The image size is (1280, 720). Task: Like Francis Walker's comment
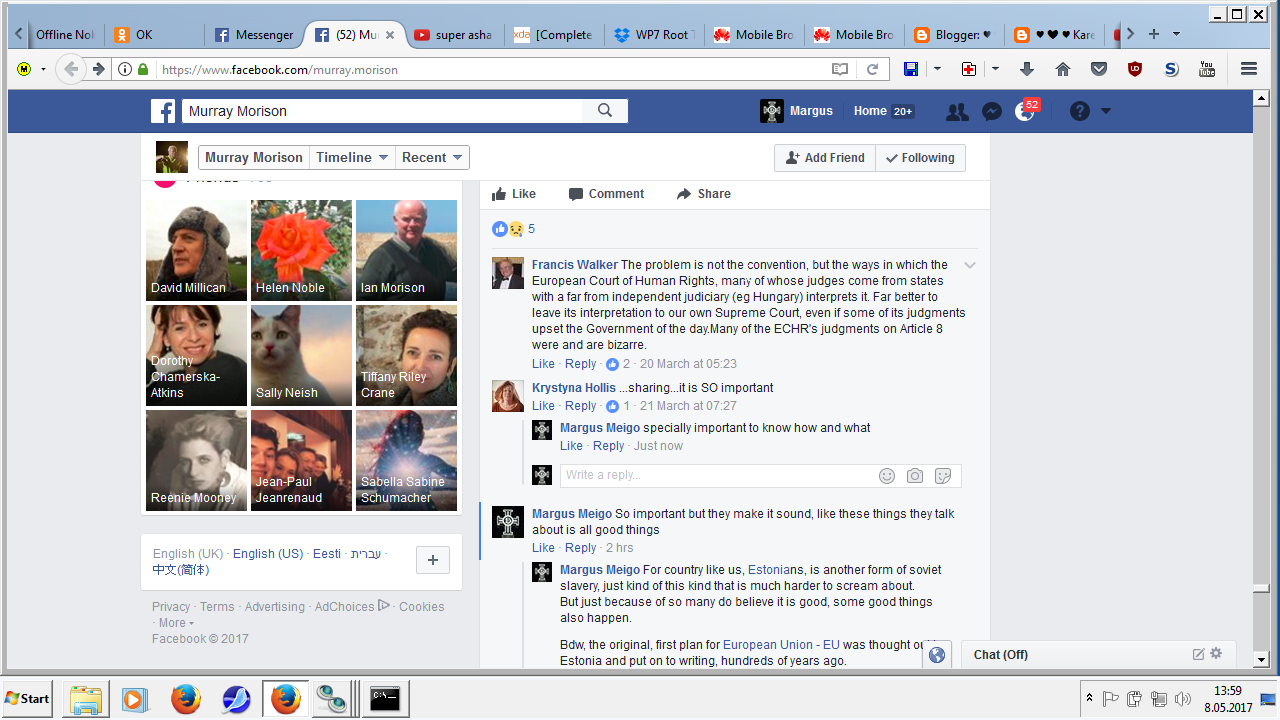coord(543,364)
